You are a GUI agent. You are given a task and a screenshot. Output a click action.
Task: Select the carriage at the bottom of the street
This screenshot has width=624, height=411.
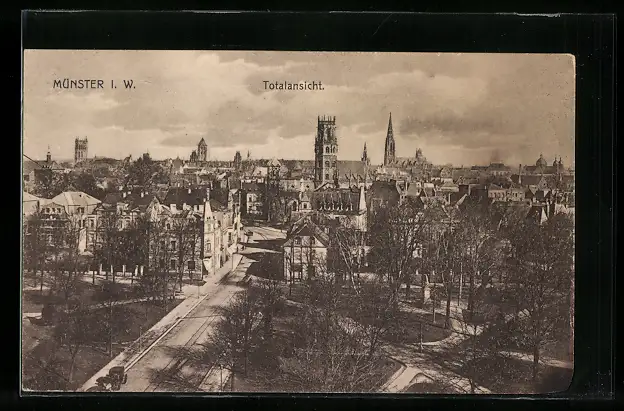tap(113, 378)
